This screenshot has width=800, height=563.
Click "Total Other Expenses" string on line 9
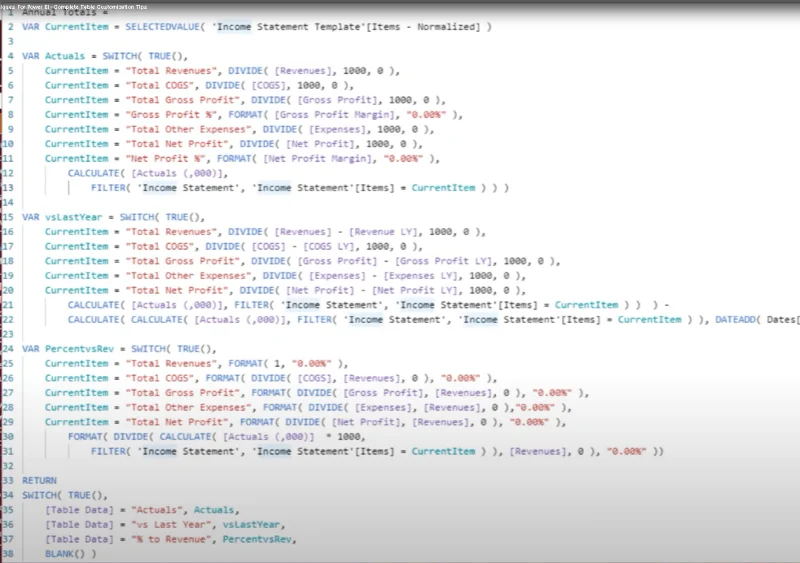pyautogui.click(x=188, y=129)
